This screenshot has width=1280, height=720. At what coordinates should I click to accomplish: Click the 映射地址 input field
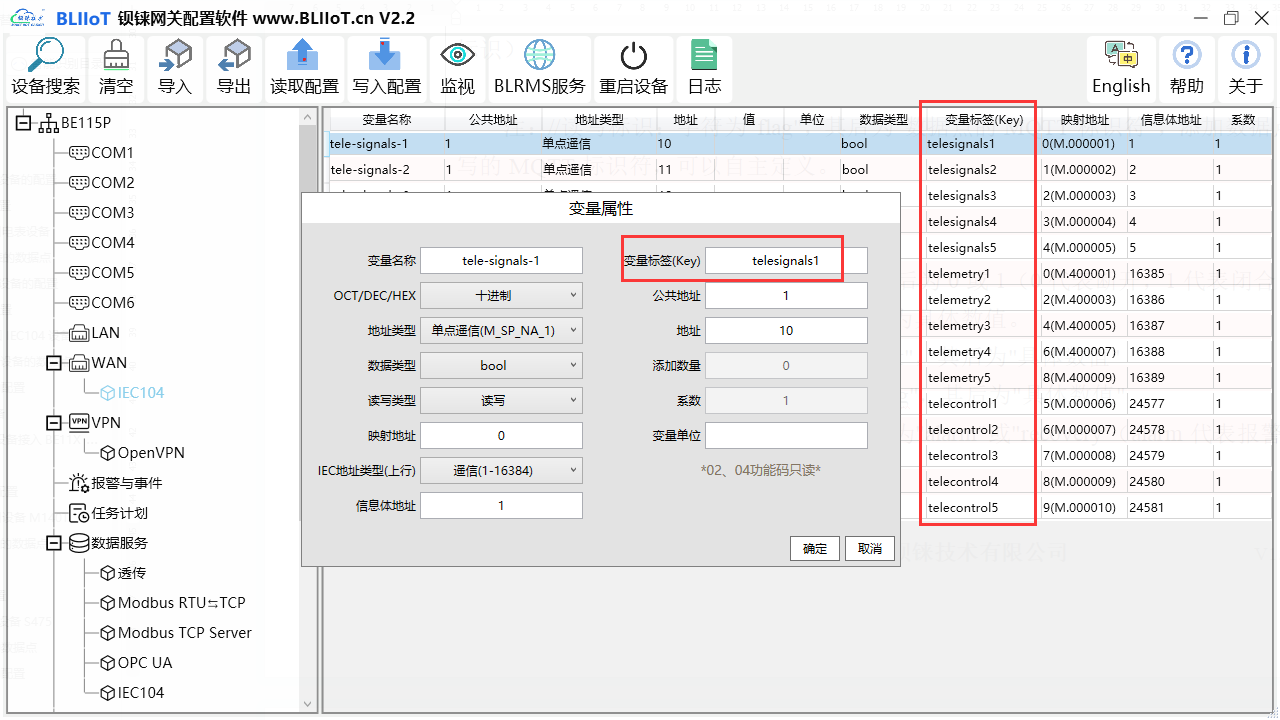click(501, 436)
